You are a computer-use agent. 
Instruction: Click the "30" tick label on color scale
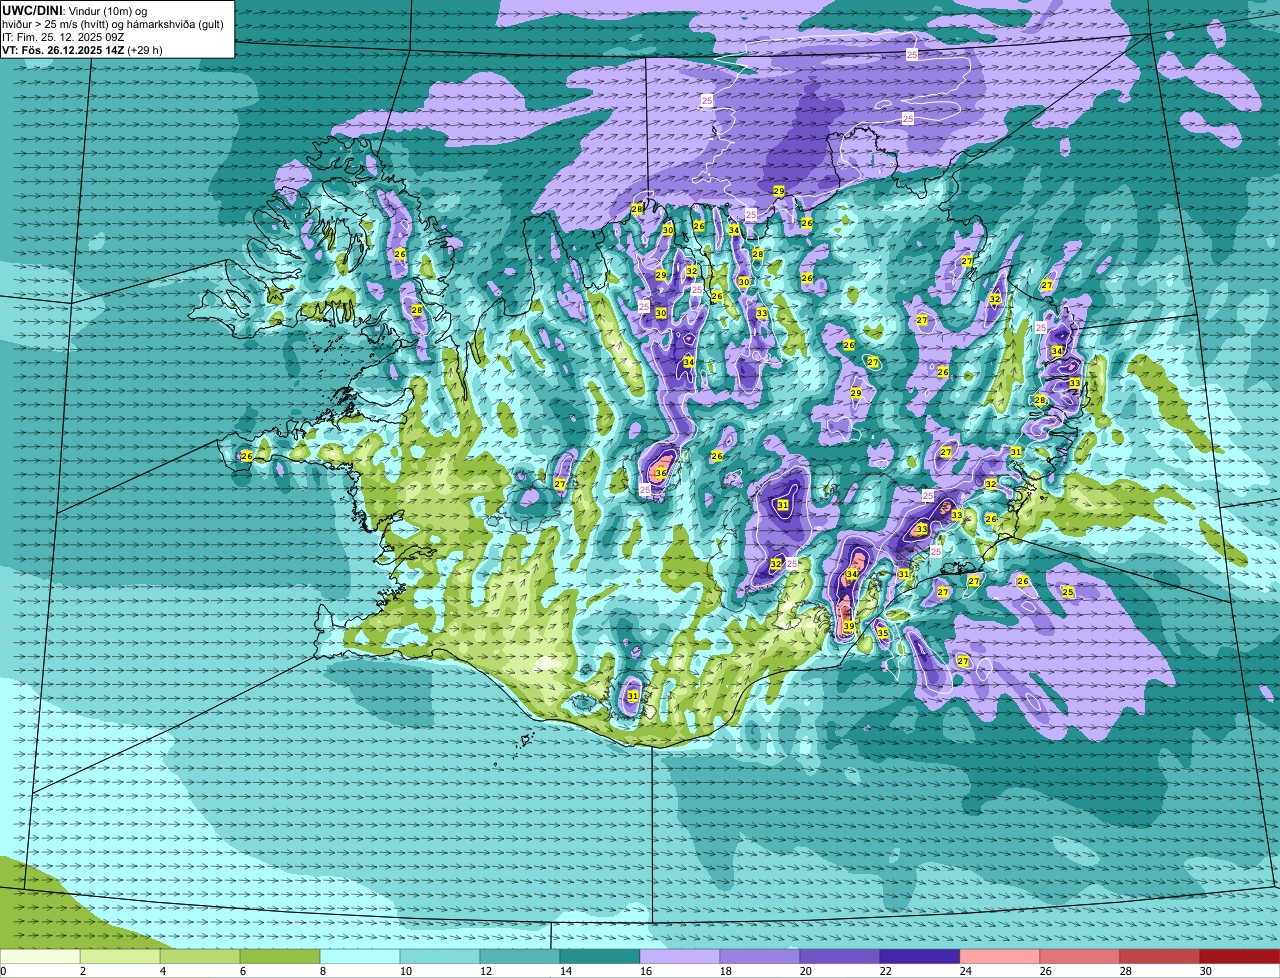click(x=1206, y=971)
